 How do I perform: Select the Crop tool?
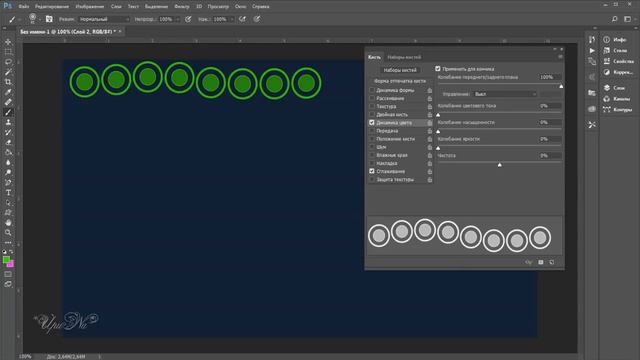point(8,82)
